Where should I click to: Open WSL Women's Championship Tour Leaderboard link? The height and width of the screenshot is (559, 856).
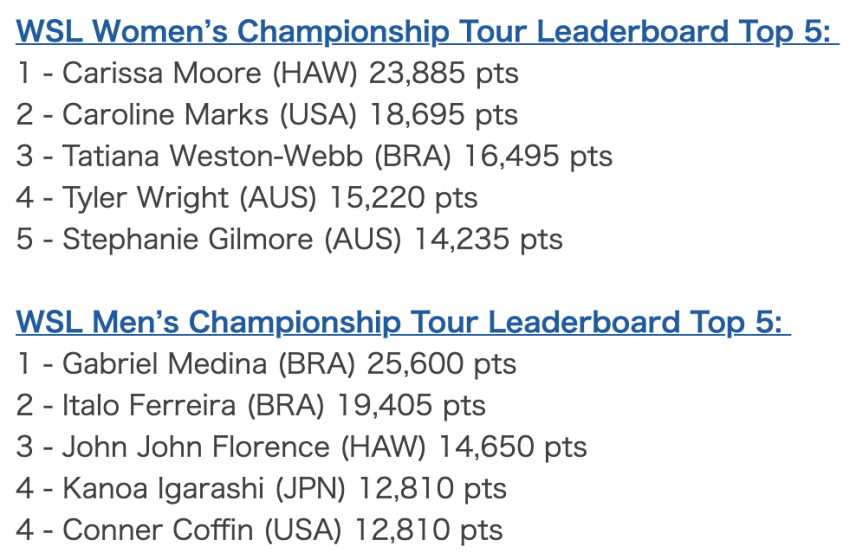[x=427, y=32]
